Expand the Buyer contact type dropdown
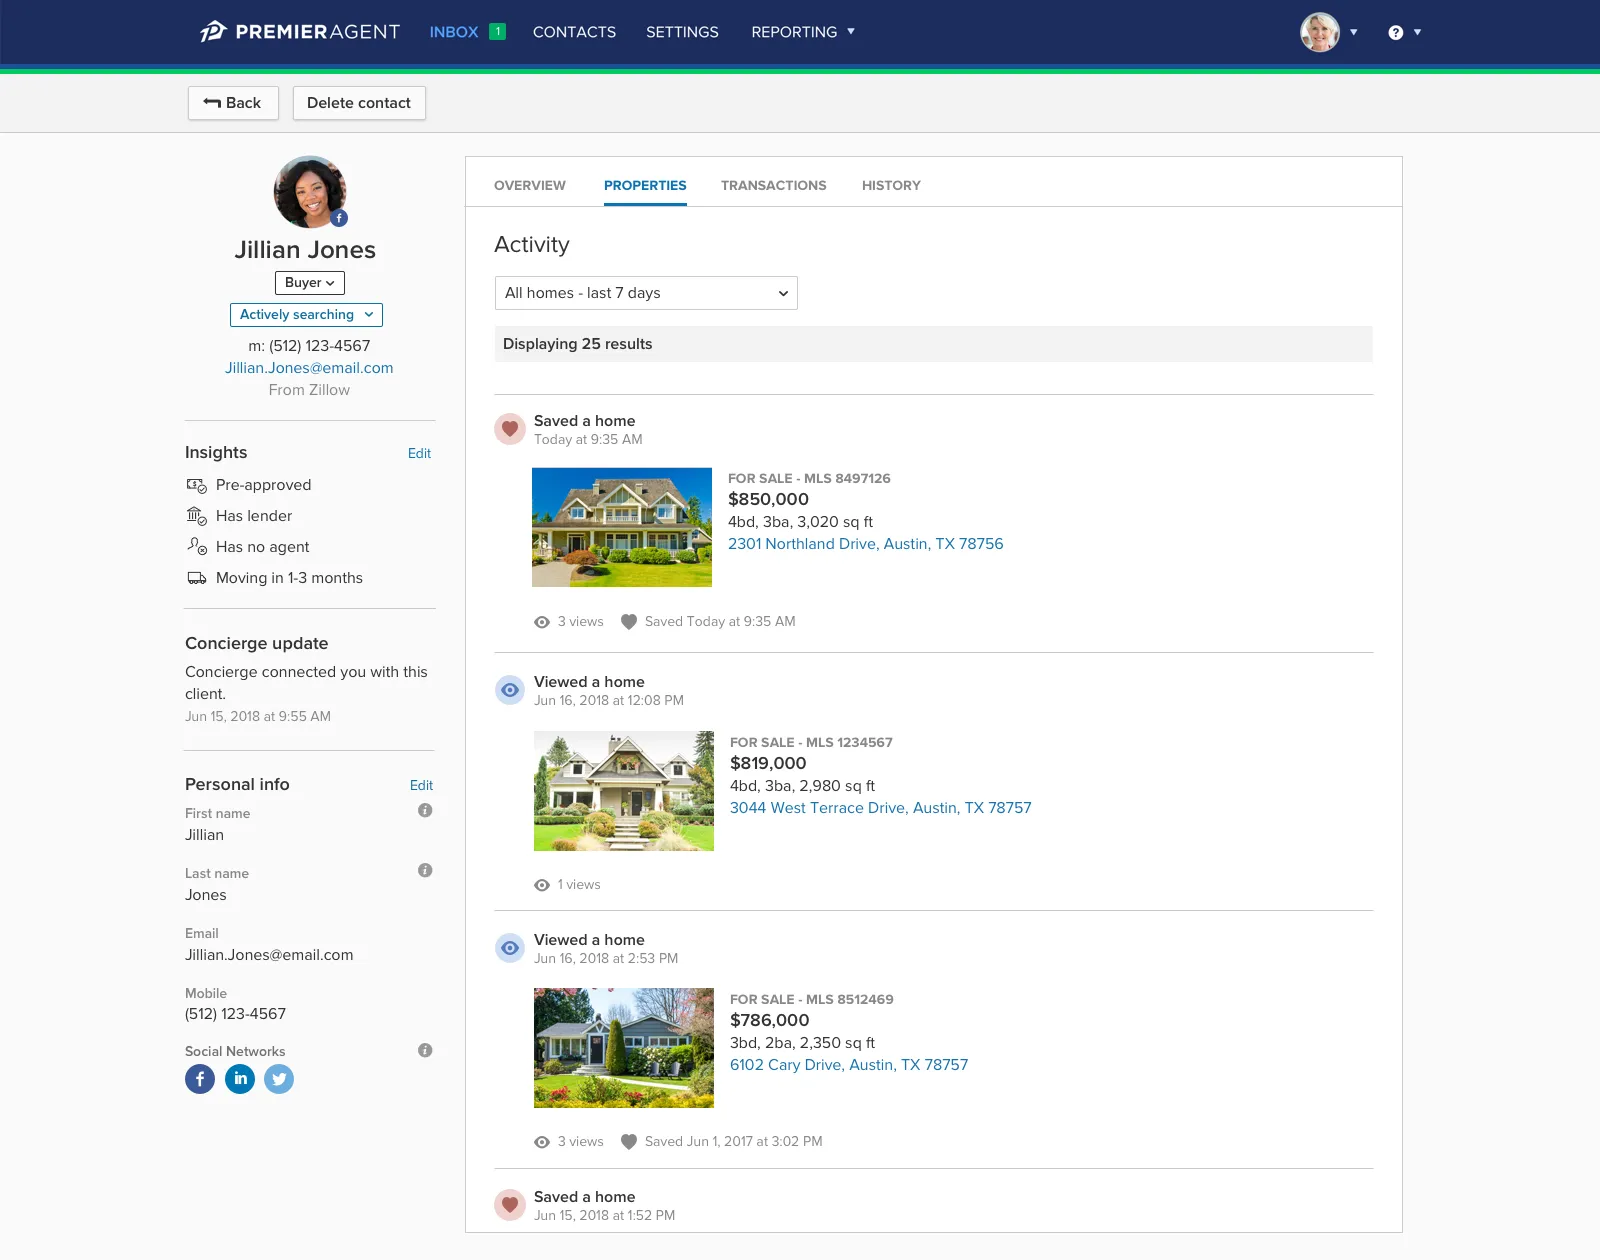Viewport: 1600px width, 1260px height. pyautogui.click(x=310, y=283)
